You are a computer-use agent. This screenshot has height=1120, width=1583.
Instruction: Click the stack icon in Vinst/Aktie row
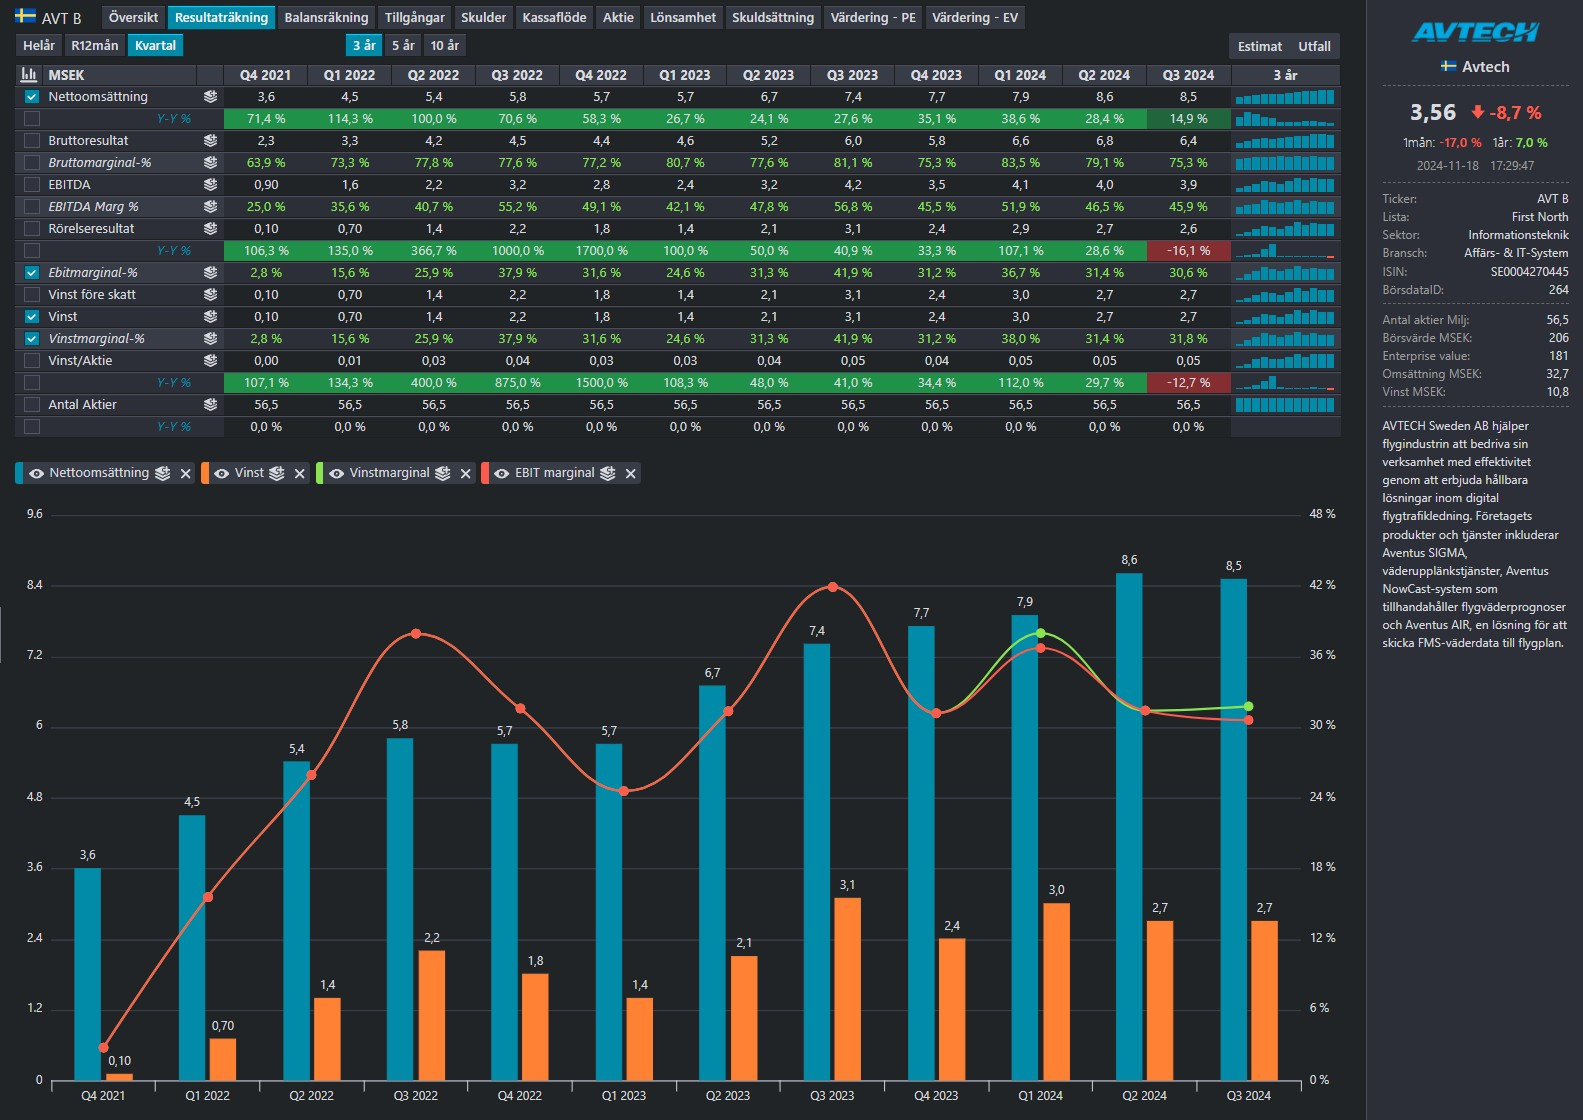[210, 361]
